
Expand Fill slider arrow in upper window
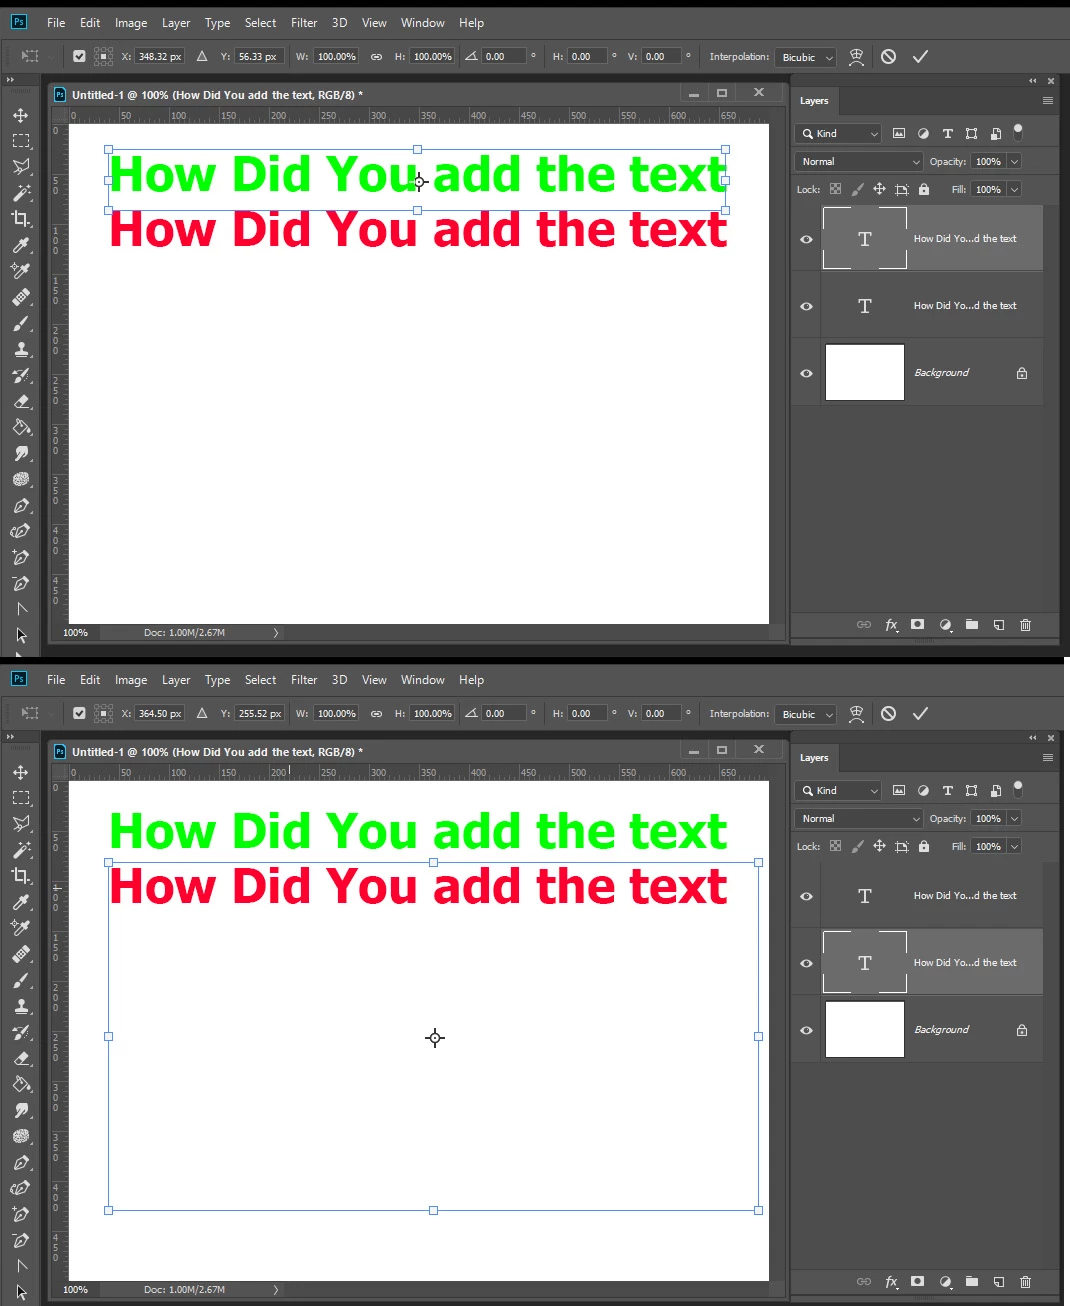point(1014,190)
